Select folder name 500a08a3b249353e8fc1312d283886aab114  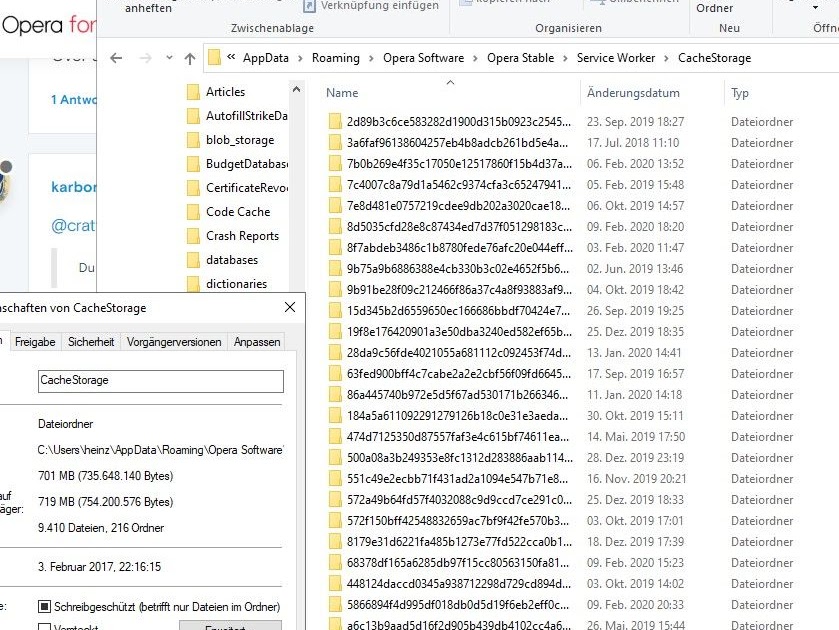click(x=459, y=458)
